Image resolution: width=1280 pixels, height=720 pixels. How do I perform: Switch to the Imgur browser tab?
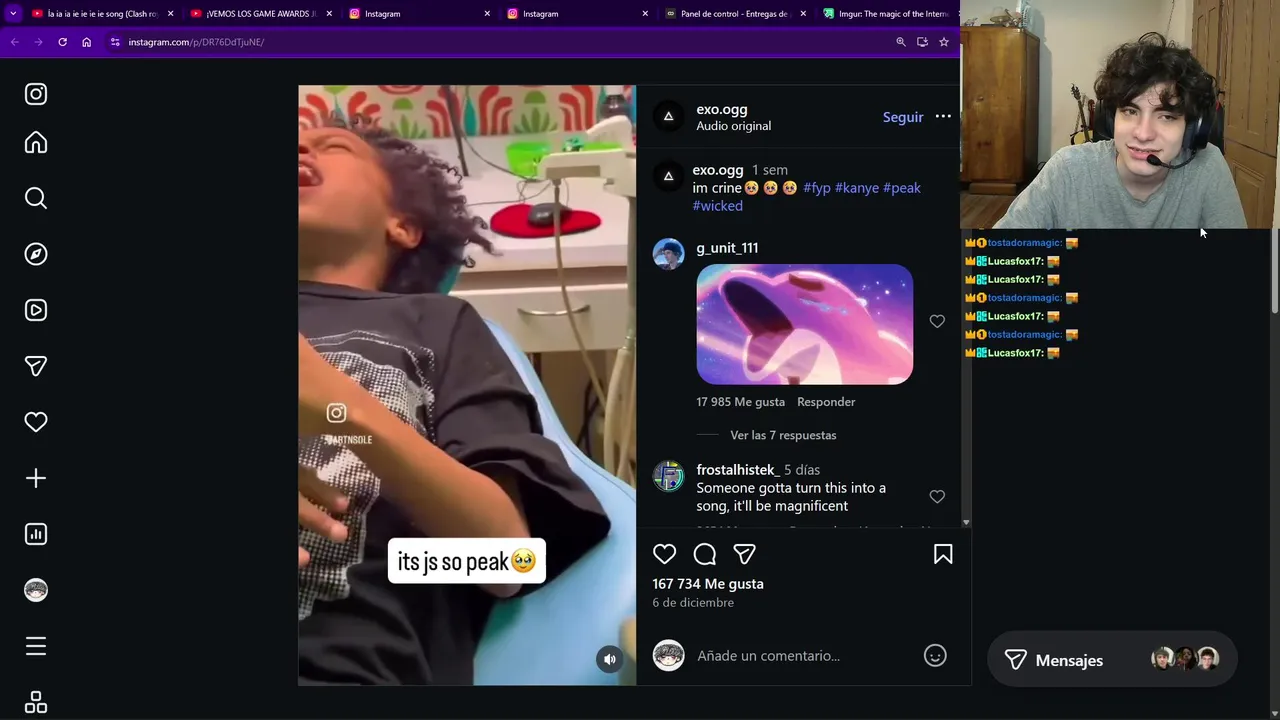(886, 14)
